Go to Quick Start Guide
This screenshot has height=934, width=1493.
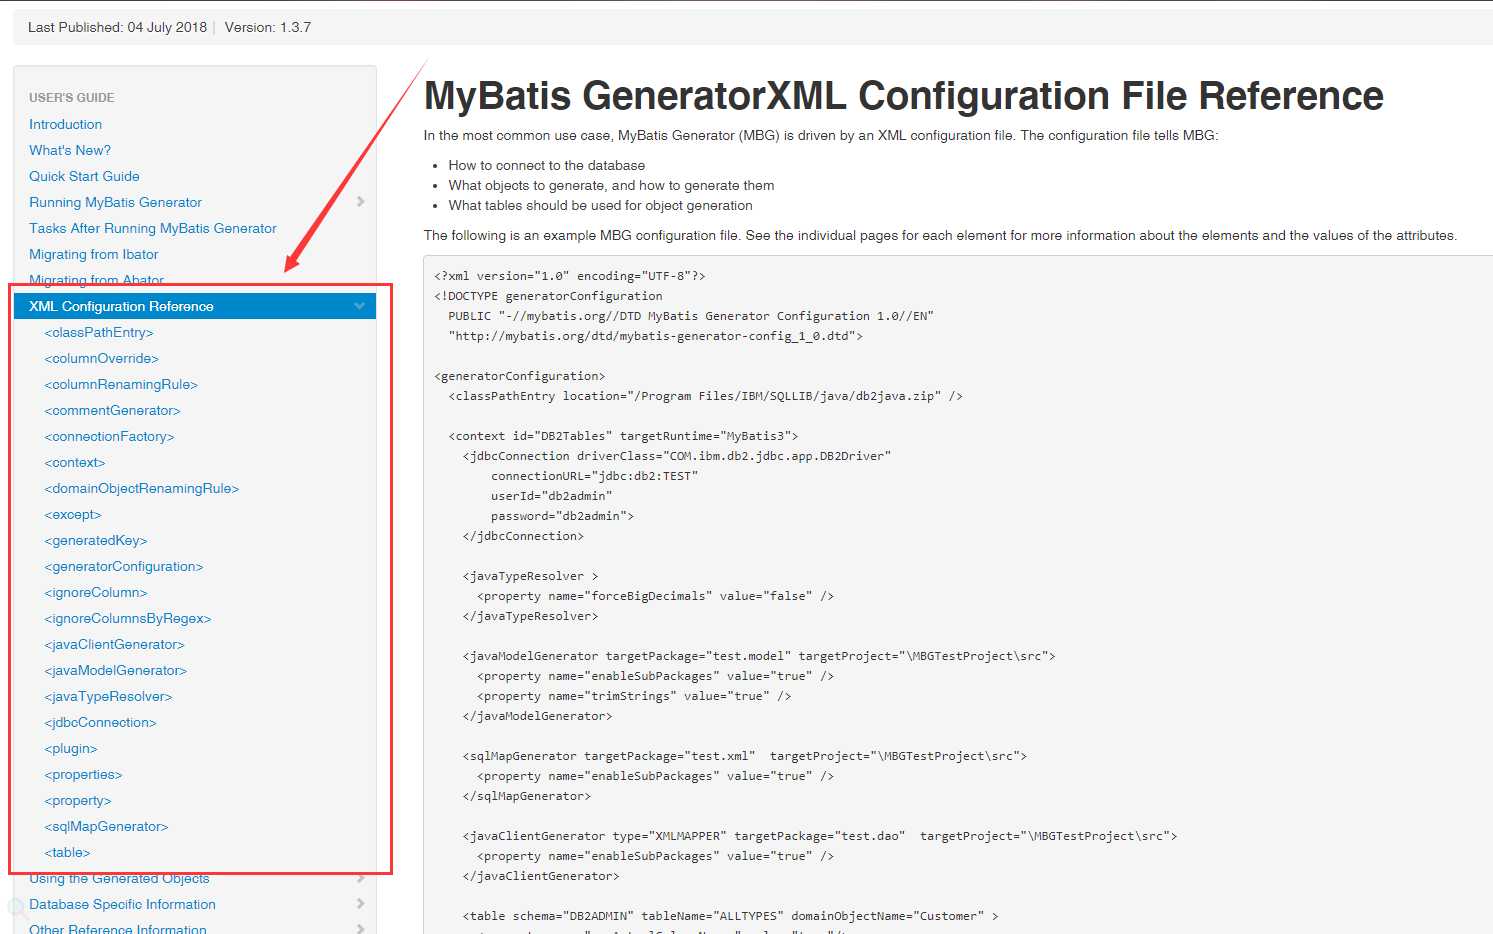[84, 176]
